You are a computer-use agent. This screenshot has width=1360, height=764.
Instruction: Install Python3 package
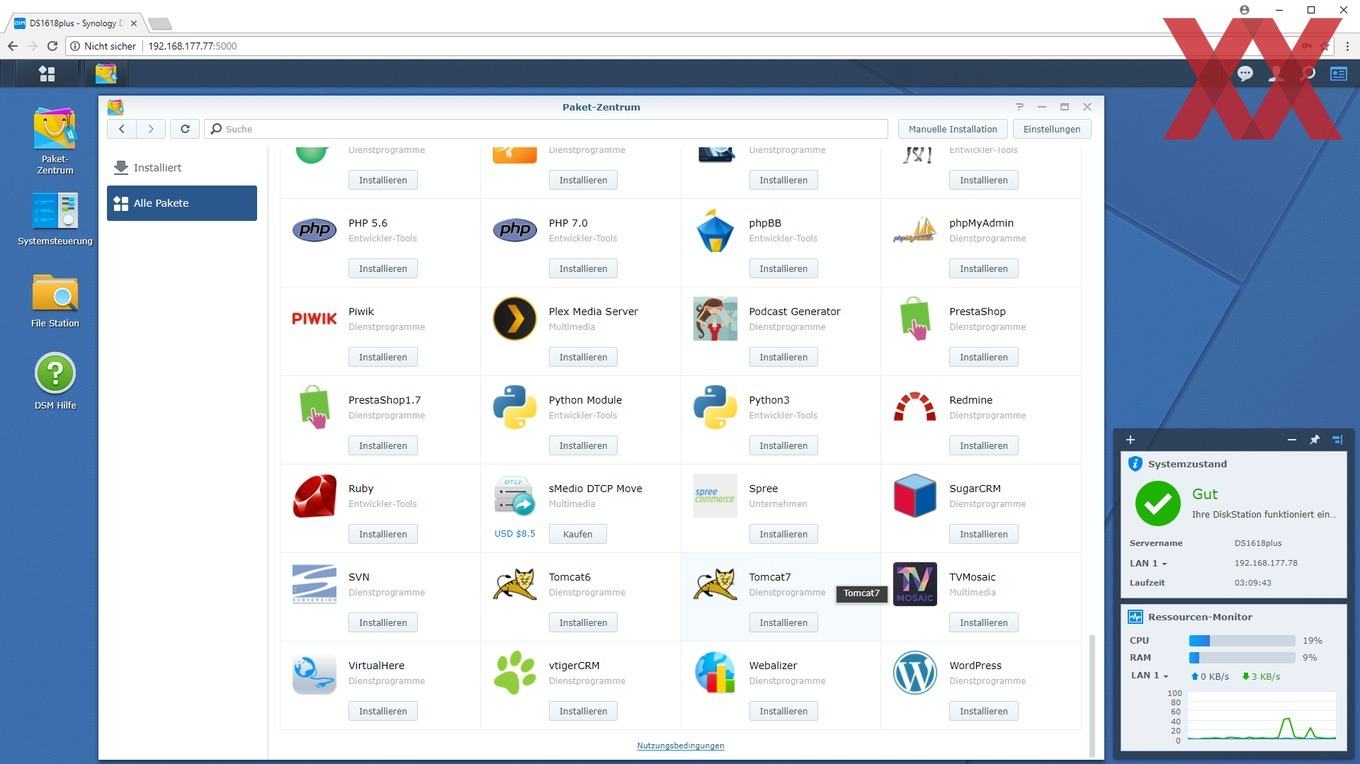783,446
